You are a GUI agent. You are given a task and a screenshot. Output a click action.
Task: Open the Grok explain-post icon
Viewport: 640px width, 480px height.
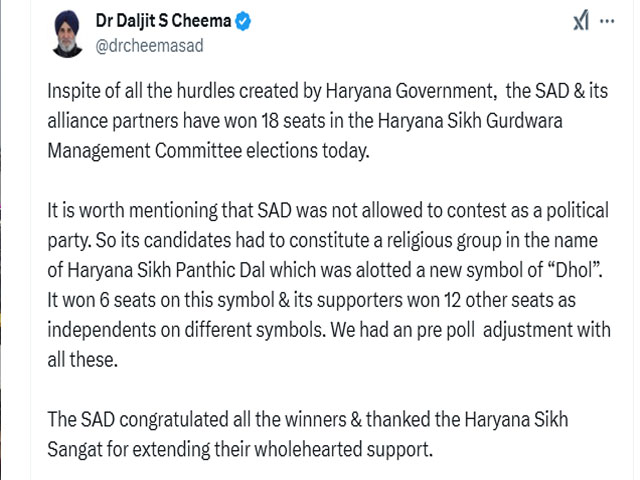(581, 21)
